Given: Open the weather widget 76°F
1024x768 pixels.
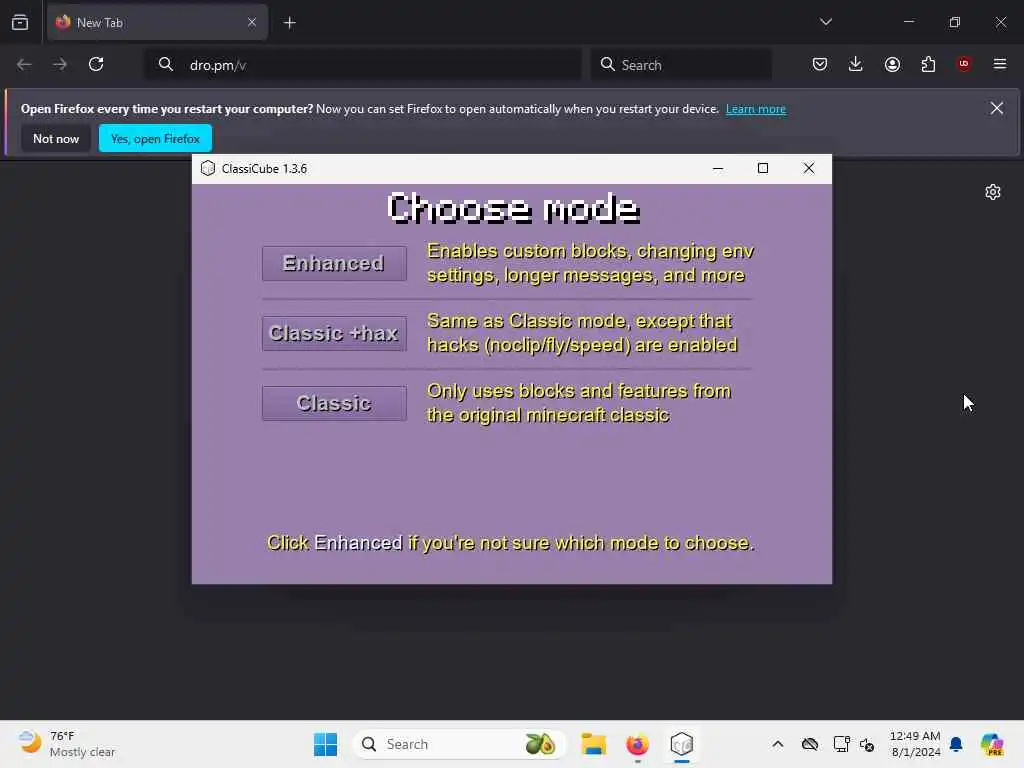Looking at the screenshot, I should 67,744.
